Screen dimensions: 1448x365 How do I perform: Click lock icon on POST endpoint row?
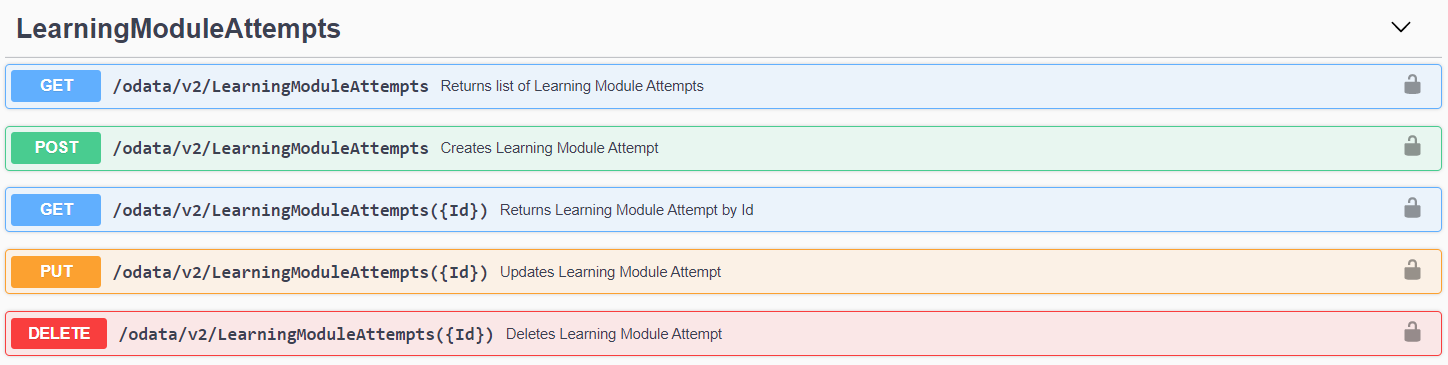1412,147
